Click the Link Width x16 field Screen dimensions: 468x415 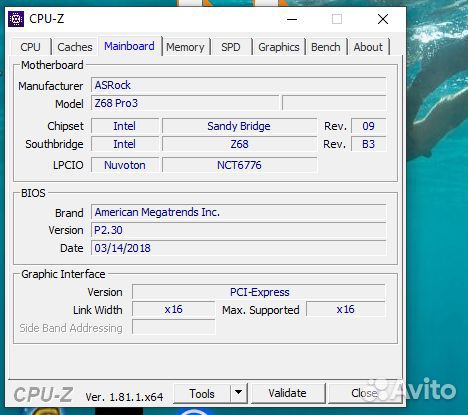(173, 310)
